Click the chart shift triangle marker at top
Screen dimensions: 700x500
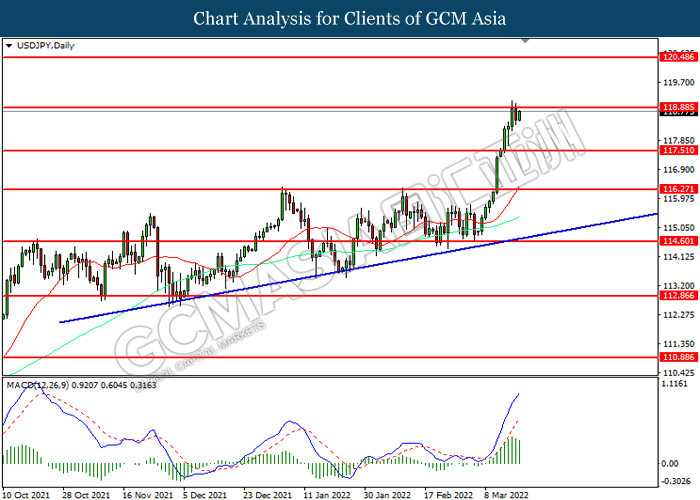point(525,41)
